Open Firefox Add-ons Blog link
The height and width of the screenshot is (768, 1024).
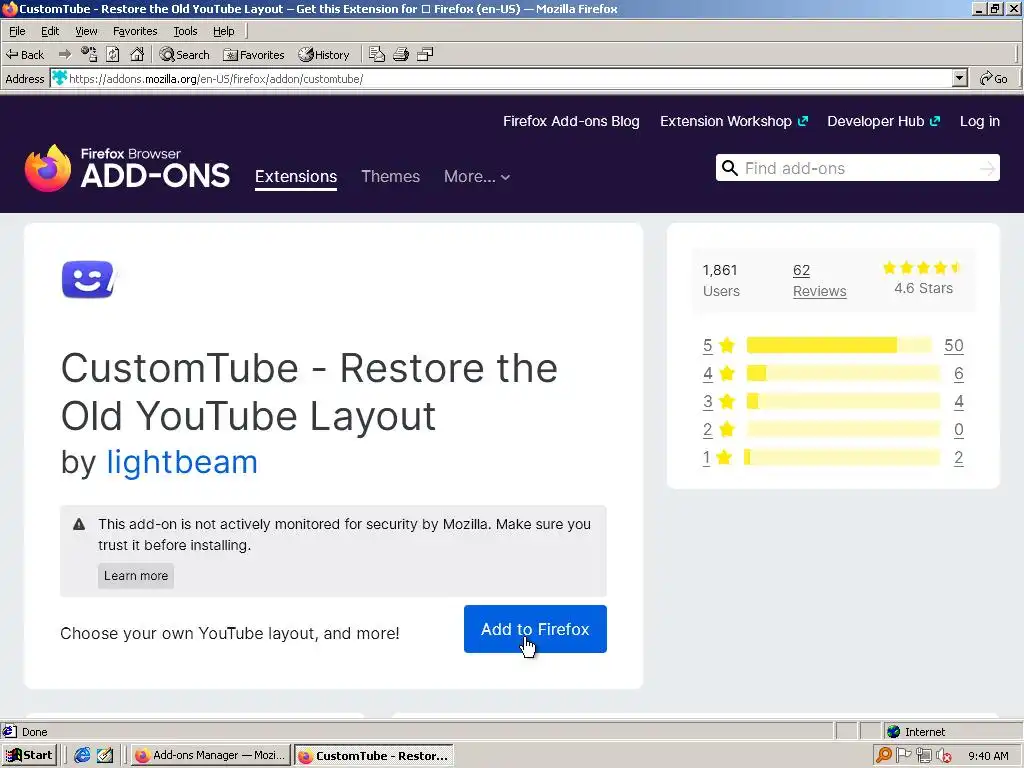tap(571, 121)
